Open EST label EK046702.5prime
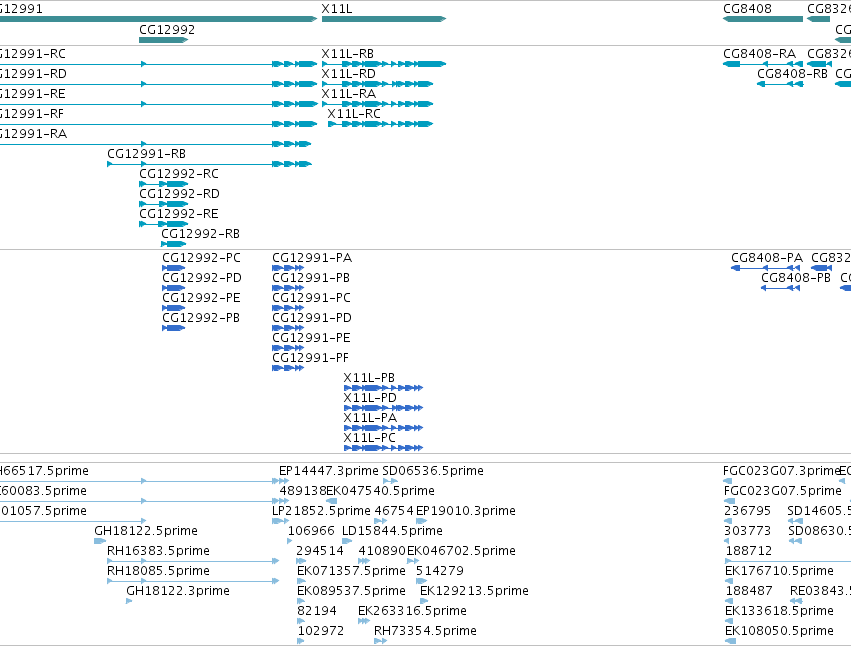The height and width of the screenshot is (646, 851). tap(461, 552)
